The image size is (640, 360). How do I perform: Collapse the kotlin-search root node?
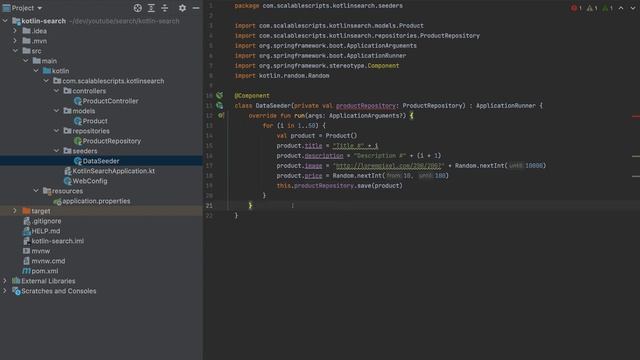click(x=5, y=21)
